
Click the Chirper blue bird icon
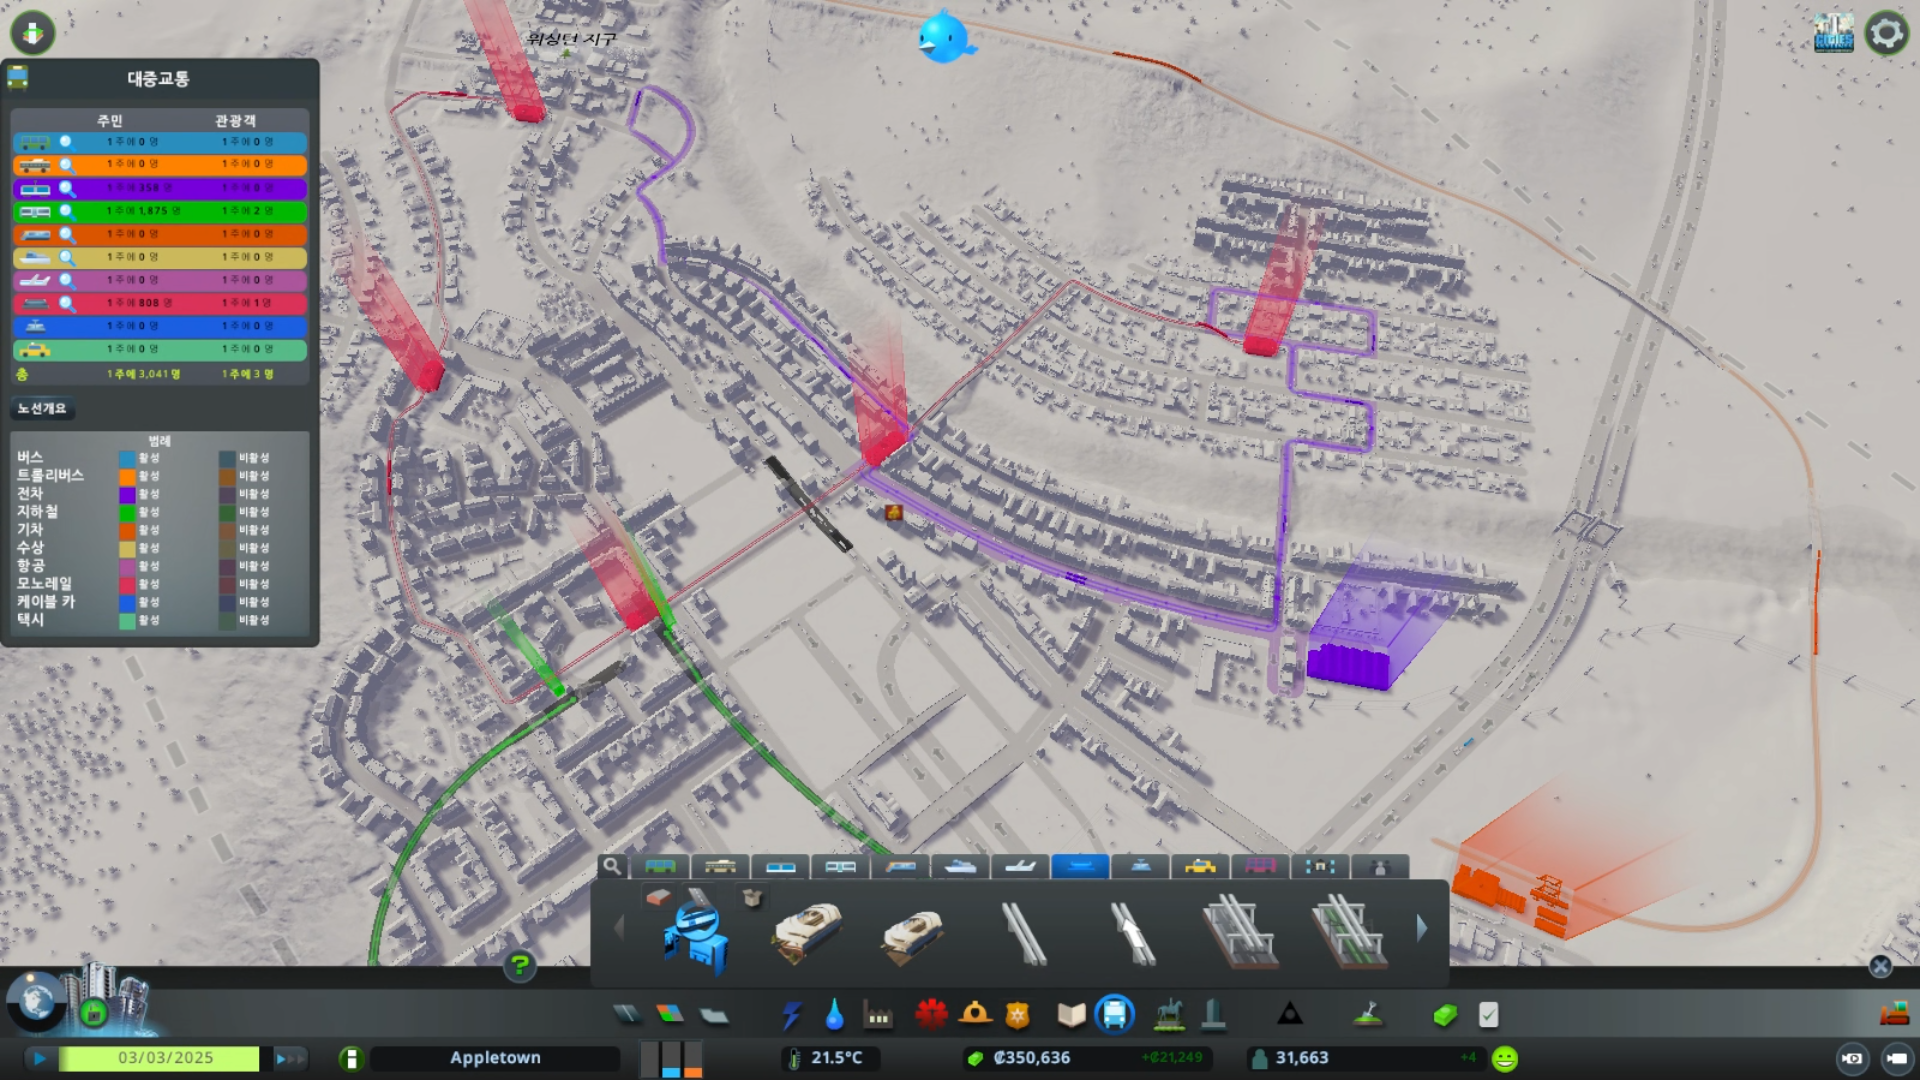coord(943,39)
